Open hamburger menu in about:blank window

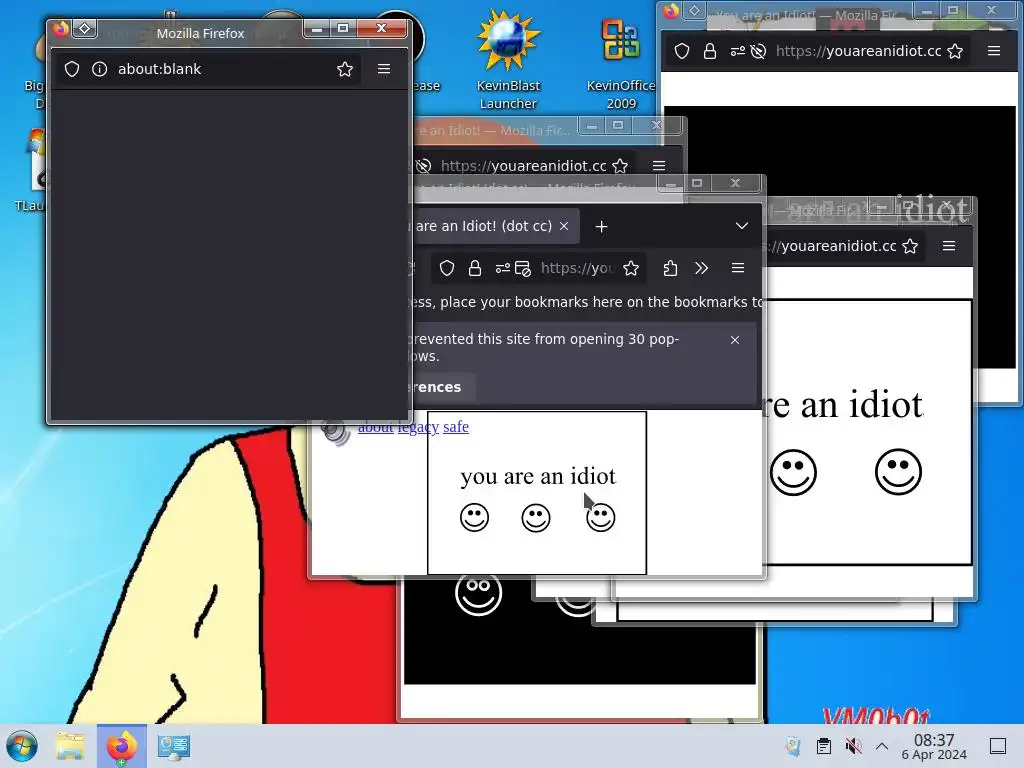pos(384,69)
